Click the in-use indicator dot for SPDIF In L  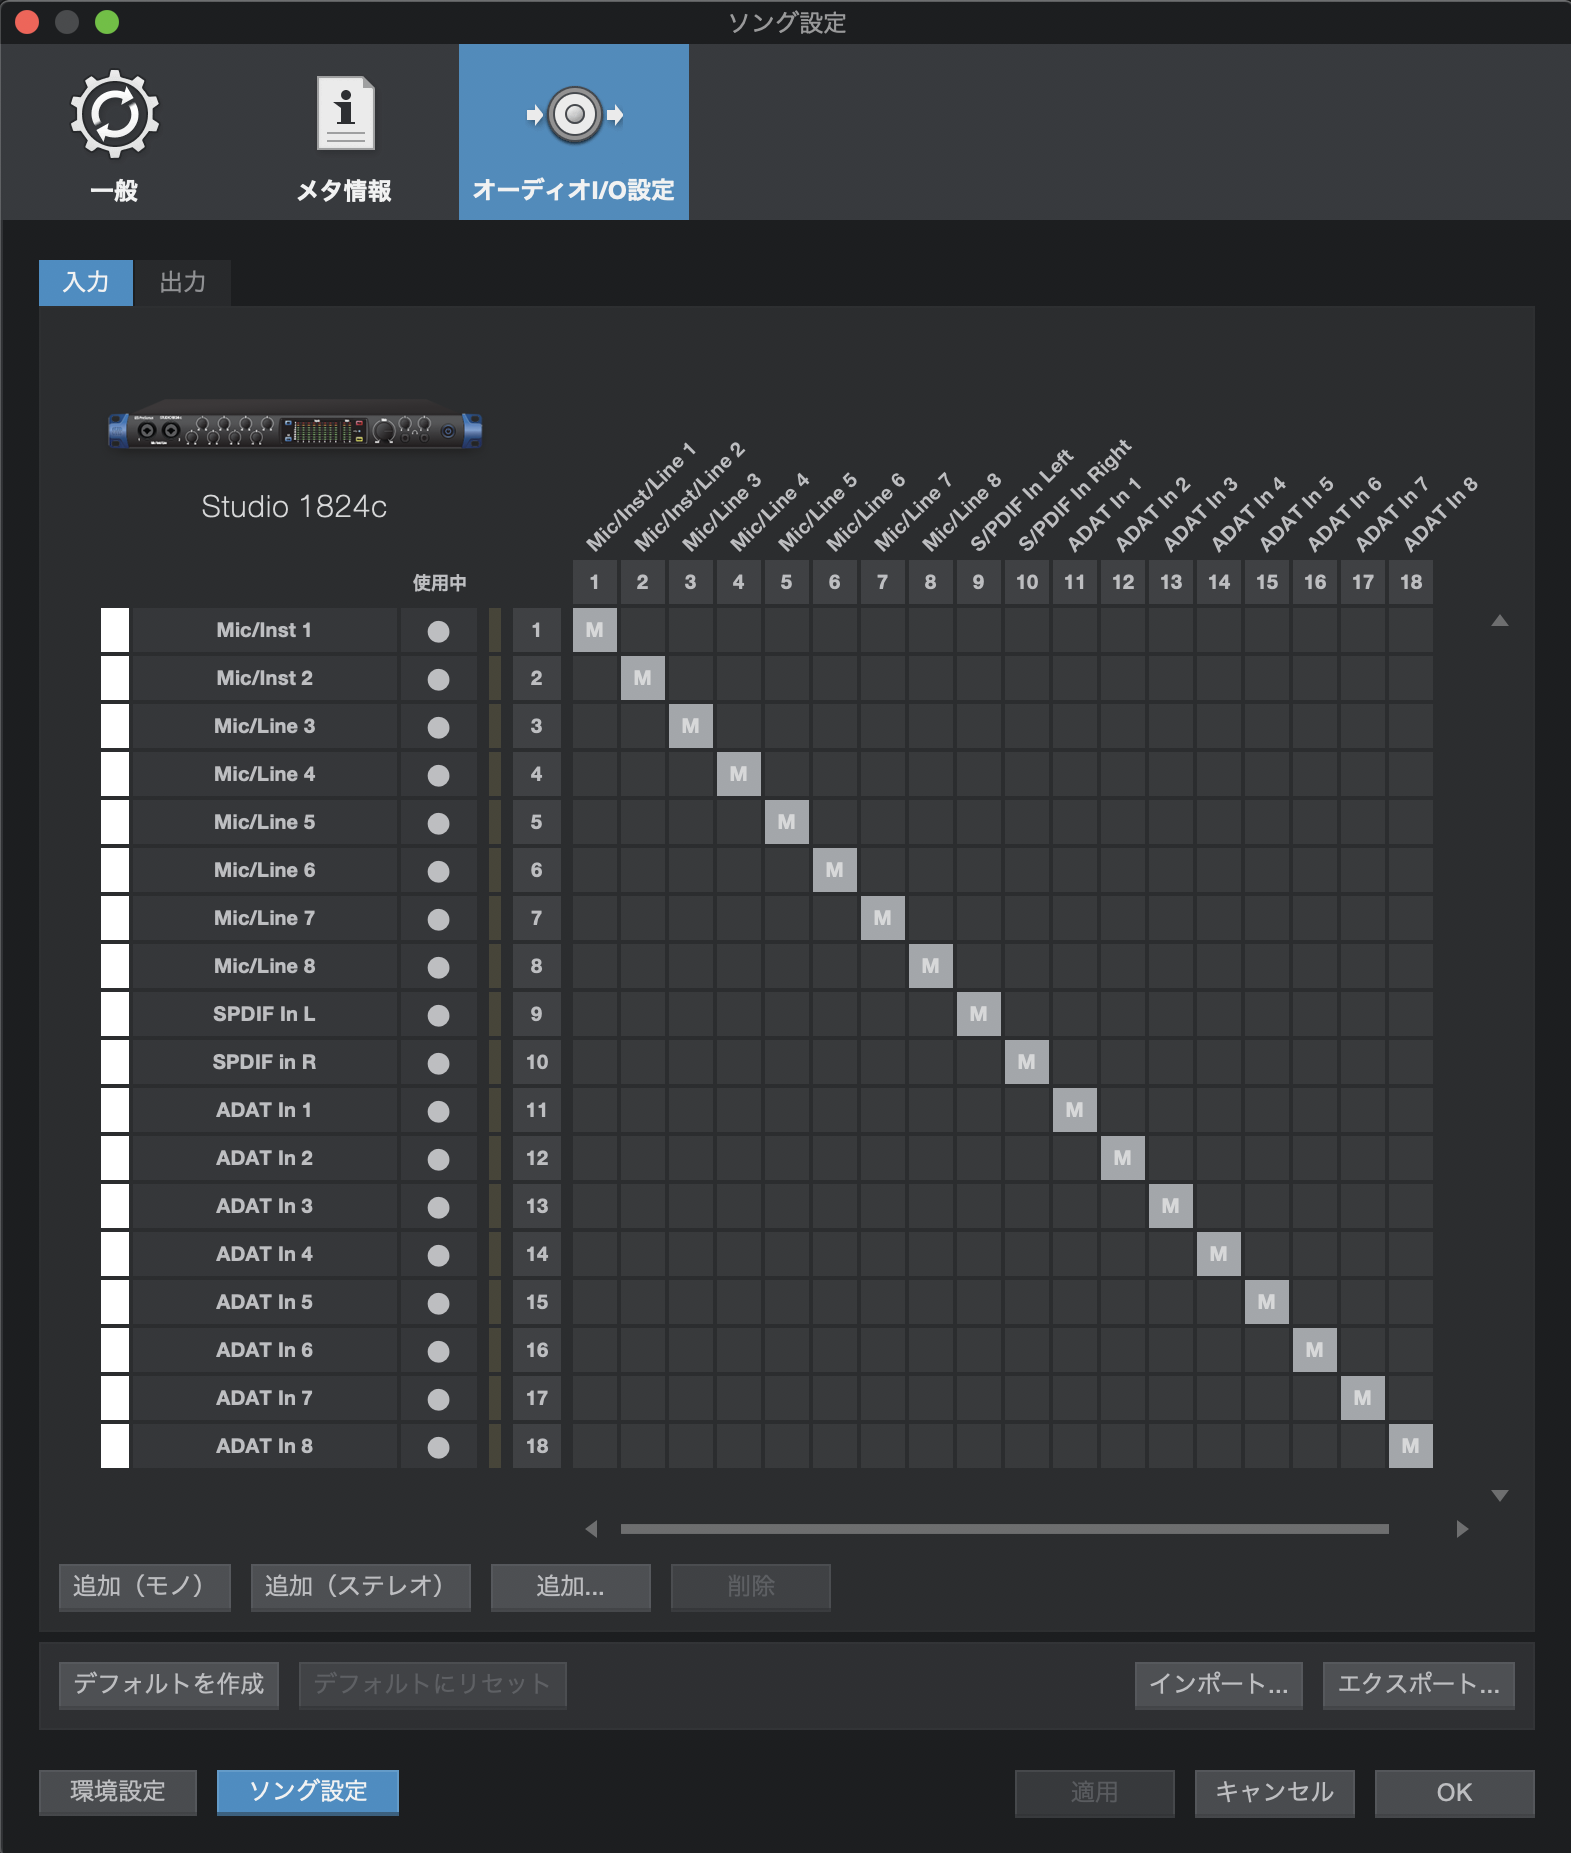[438, 1015]
